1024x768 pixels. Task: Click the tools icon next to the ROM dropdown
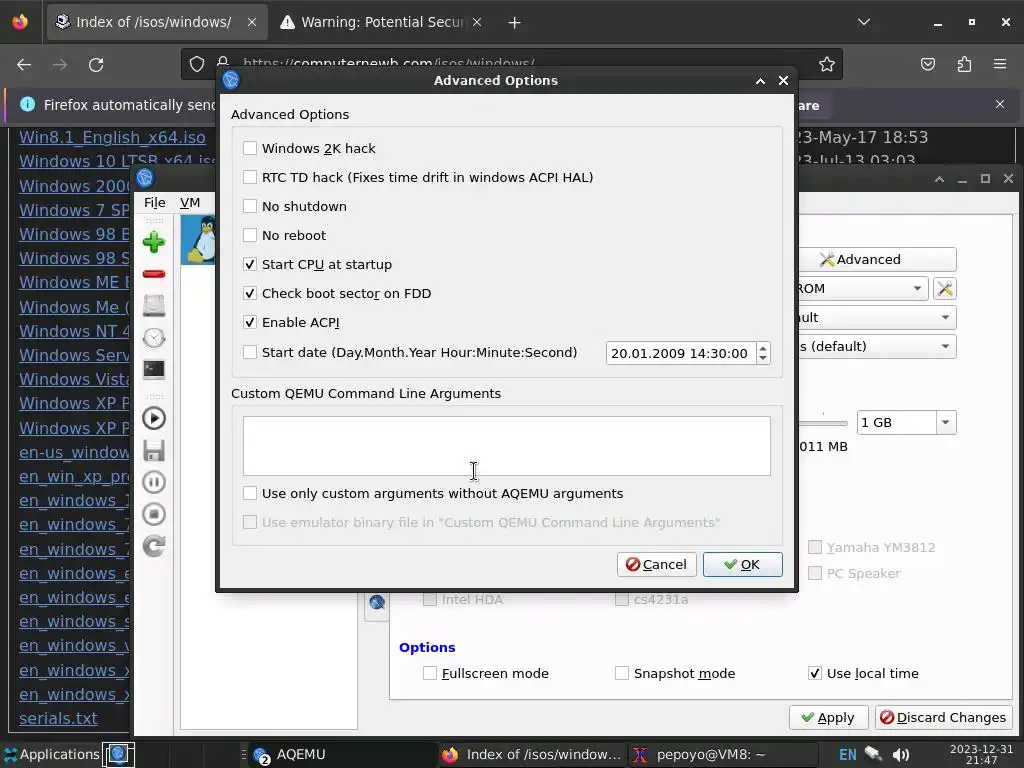pos(945,289)
